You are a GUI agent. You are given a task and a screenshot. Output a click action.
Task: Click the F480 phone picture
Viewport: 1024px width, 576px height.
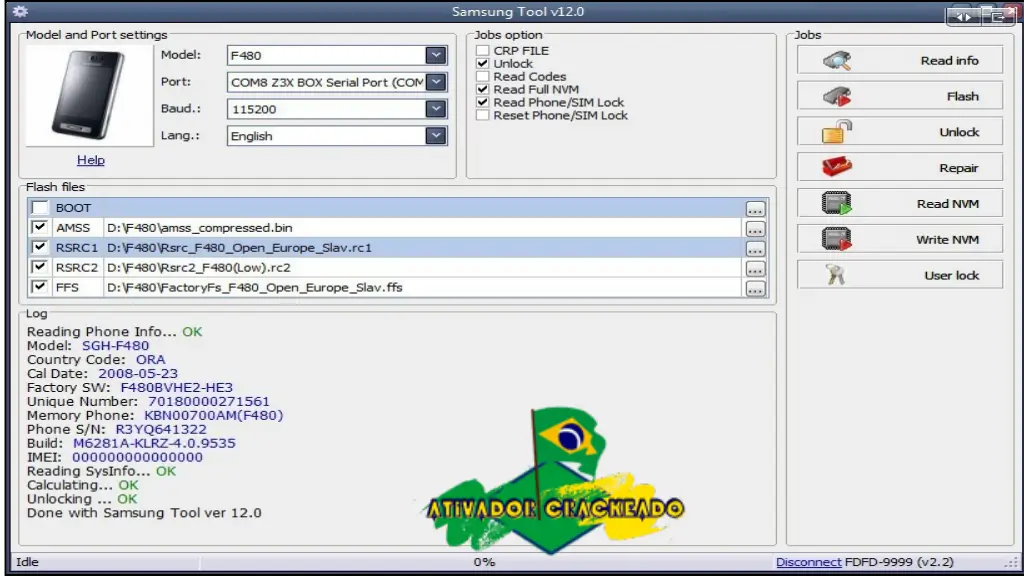(89, 95)
